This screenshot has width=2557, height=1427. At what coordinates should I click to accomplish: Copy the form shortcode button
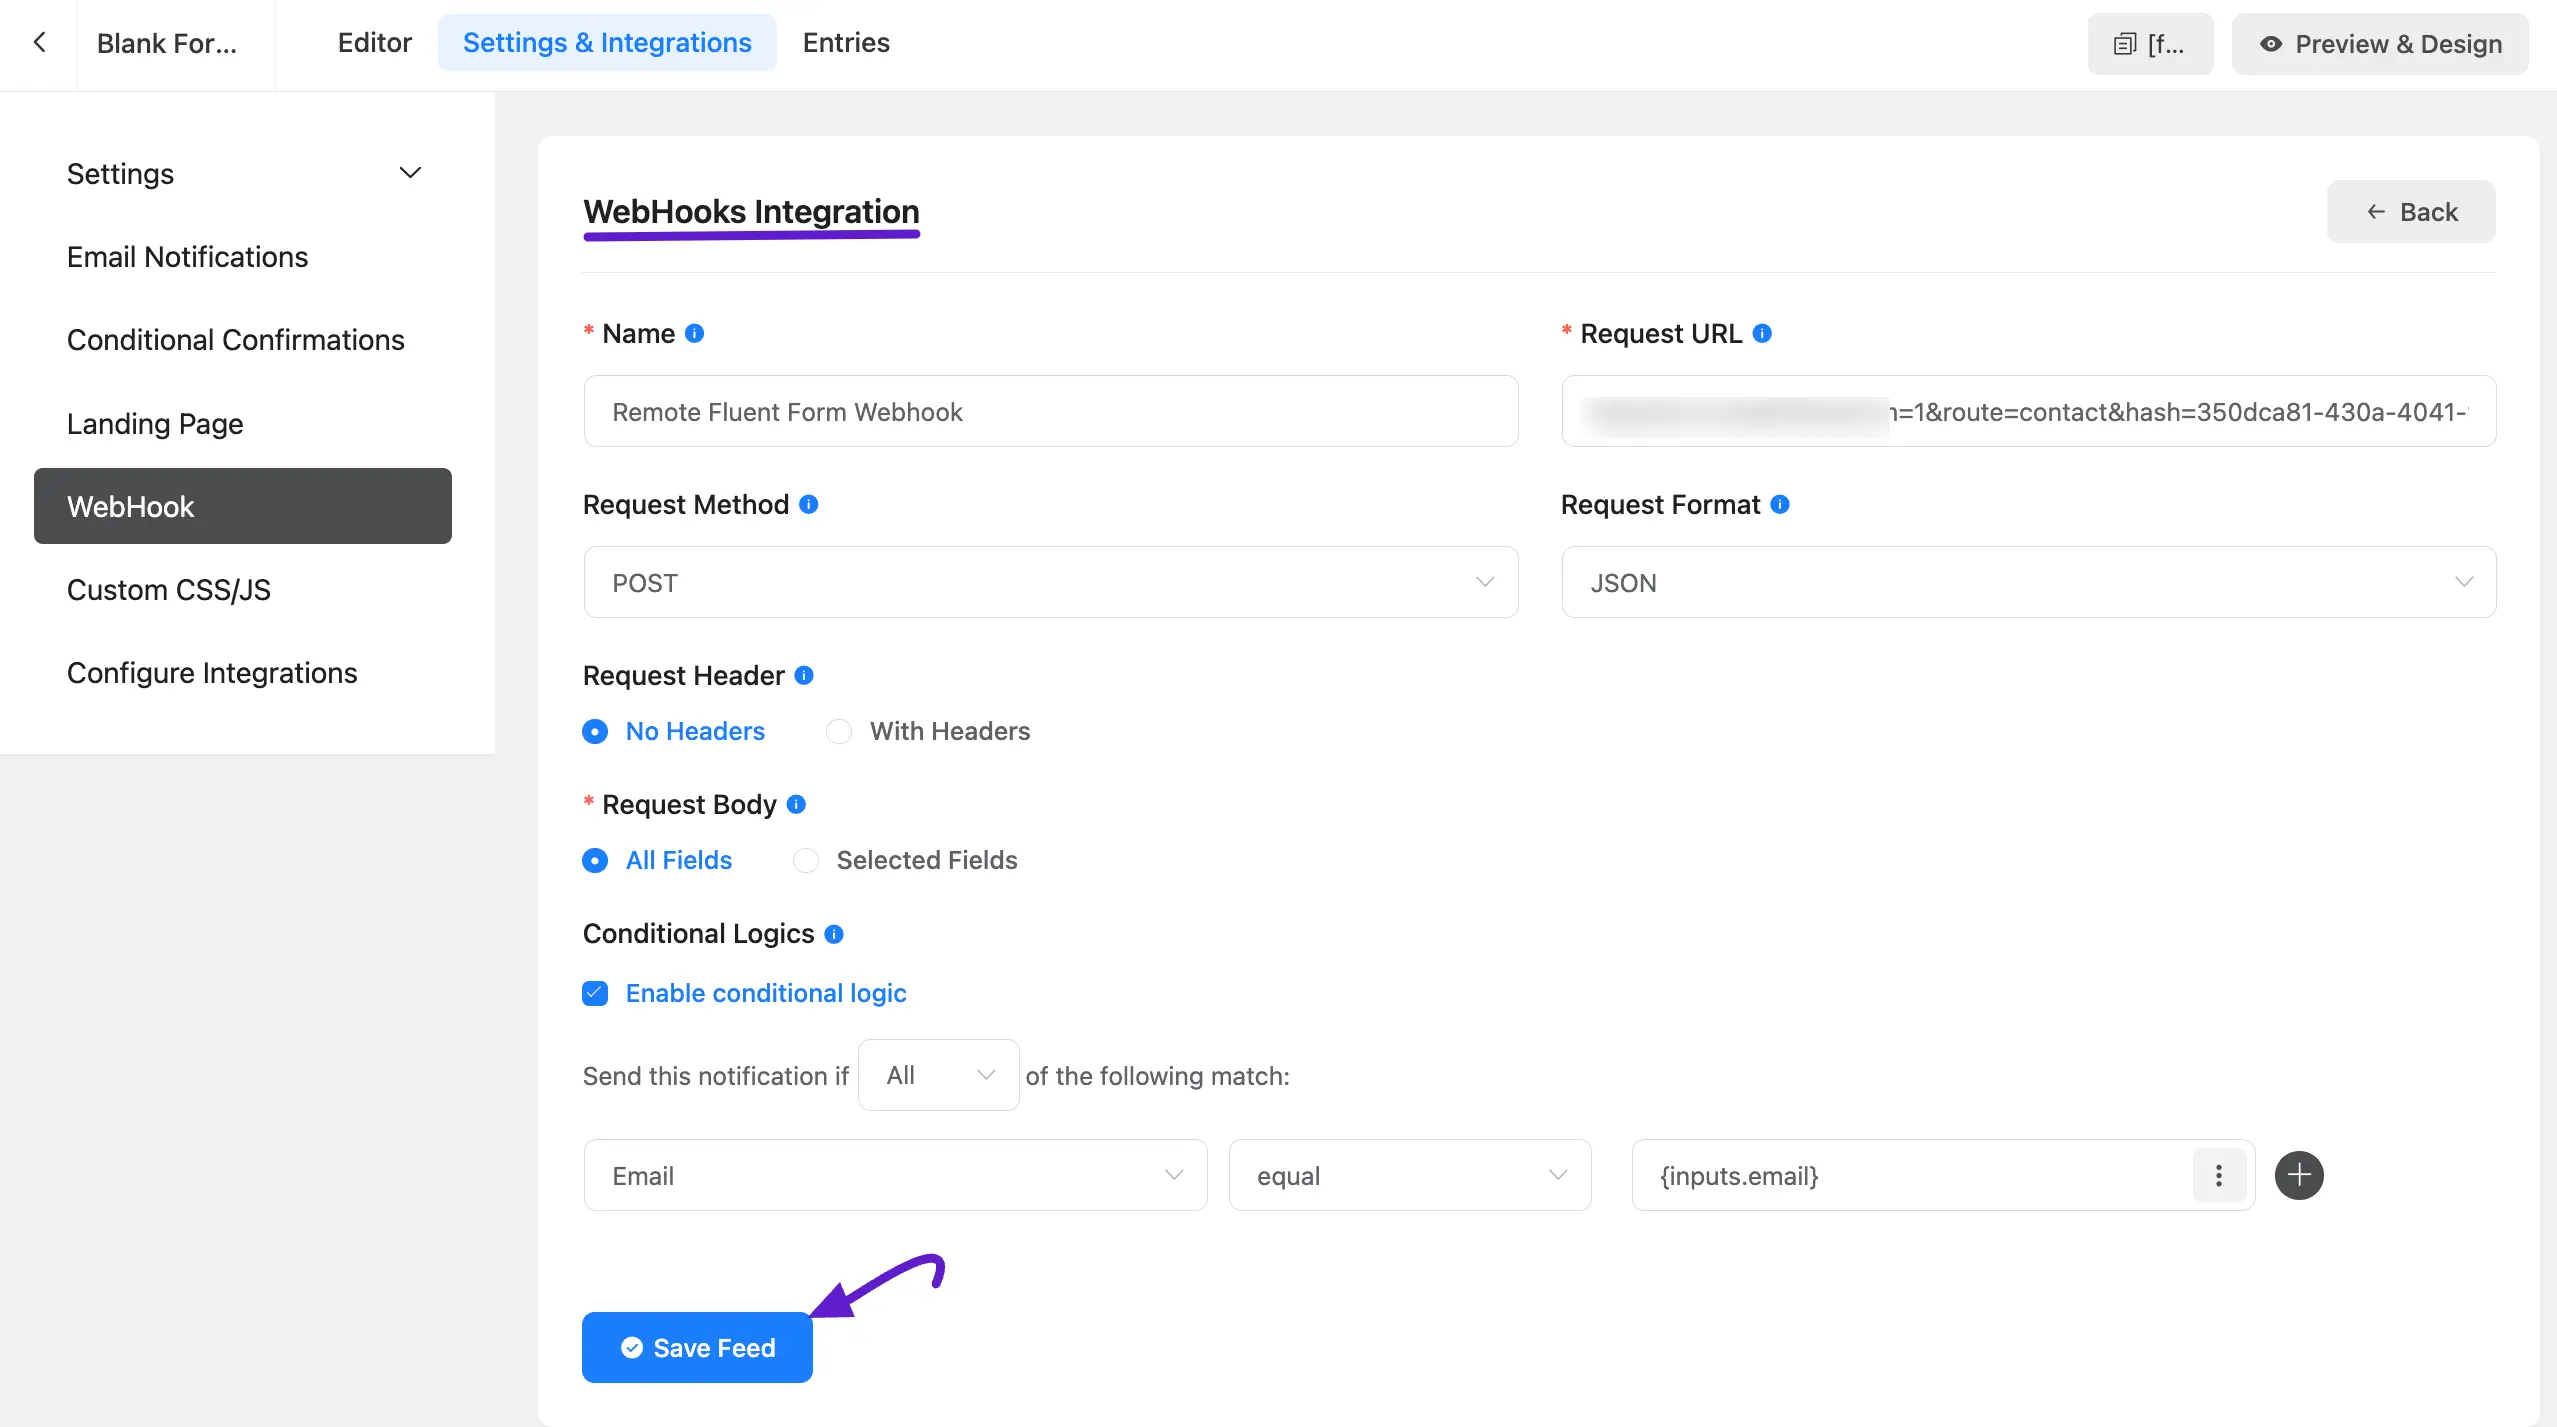[x=2150, y=44]
